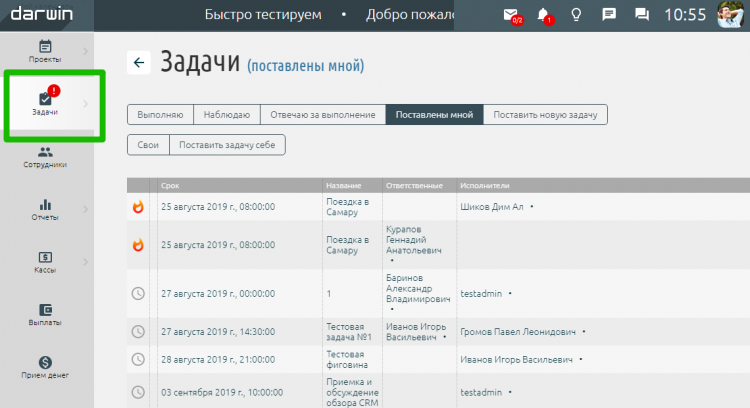This screenshot has height=408, width=750.
Task: Click Поставить задачу себе button
Action: 227,145
